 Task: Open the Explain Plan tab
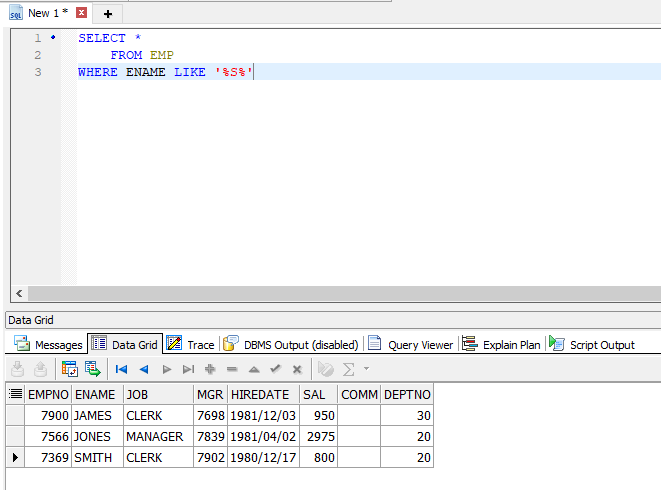tap(501, 345)
